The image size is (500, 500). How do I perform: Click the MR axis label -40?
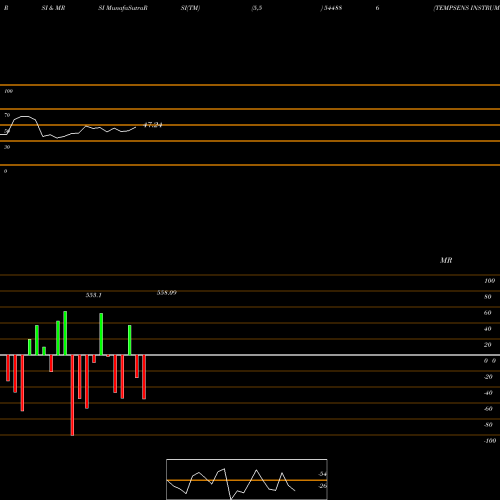pyautogui.click(x=488, y=393)
